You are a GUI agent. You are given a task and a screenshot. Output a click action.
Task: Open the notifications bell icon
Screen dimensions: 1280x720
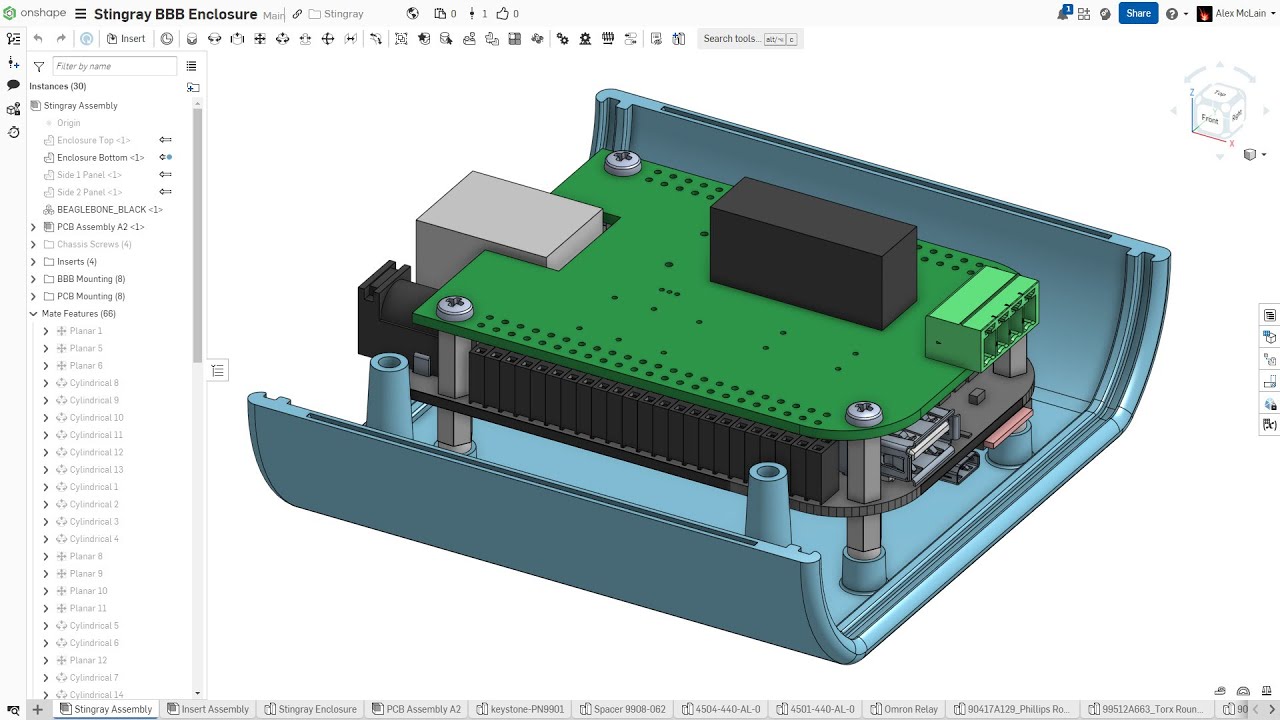pos(1064,14)
